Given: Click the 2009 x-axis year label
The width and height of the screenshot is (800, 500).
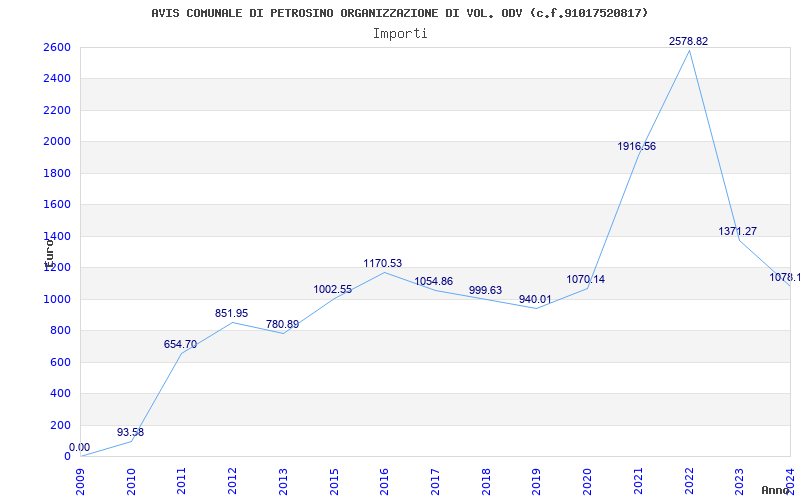Looking at the screenshot, I should [x=80, y=479].
